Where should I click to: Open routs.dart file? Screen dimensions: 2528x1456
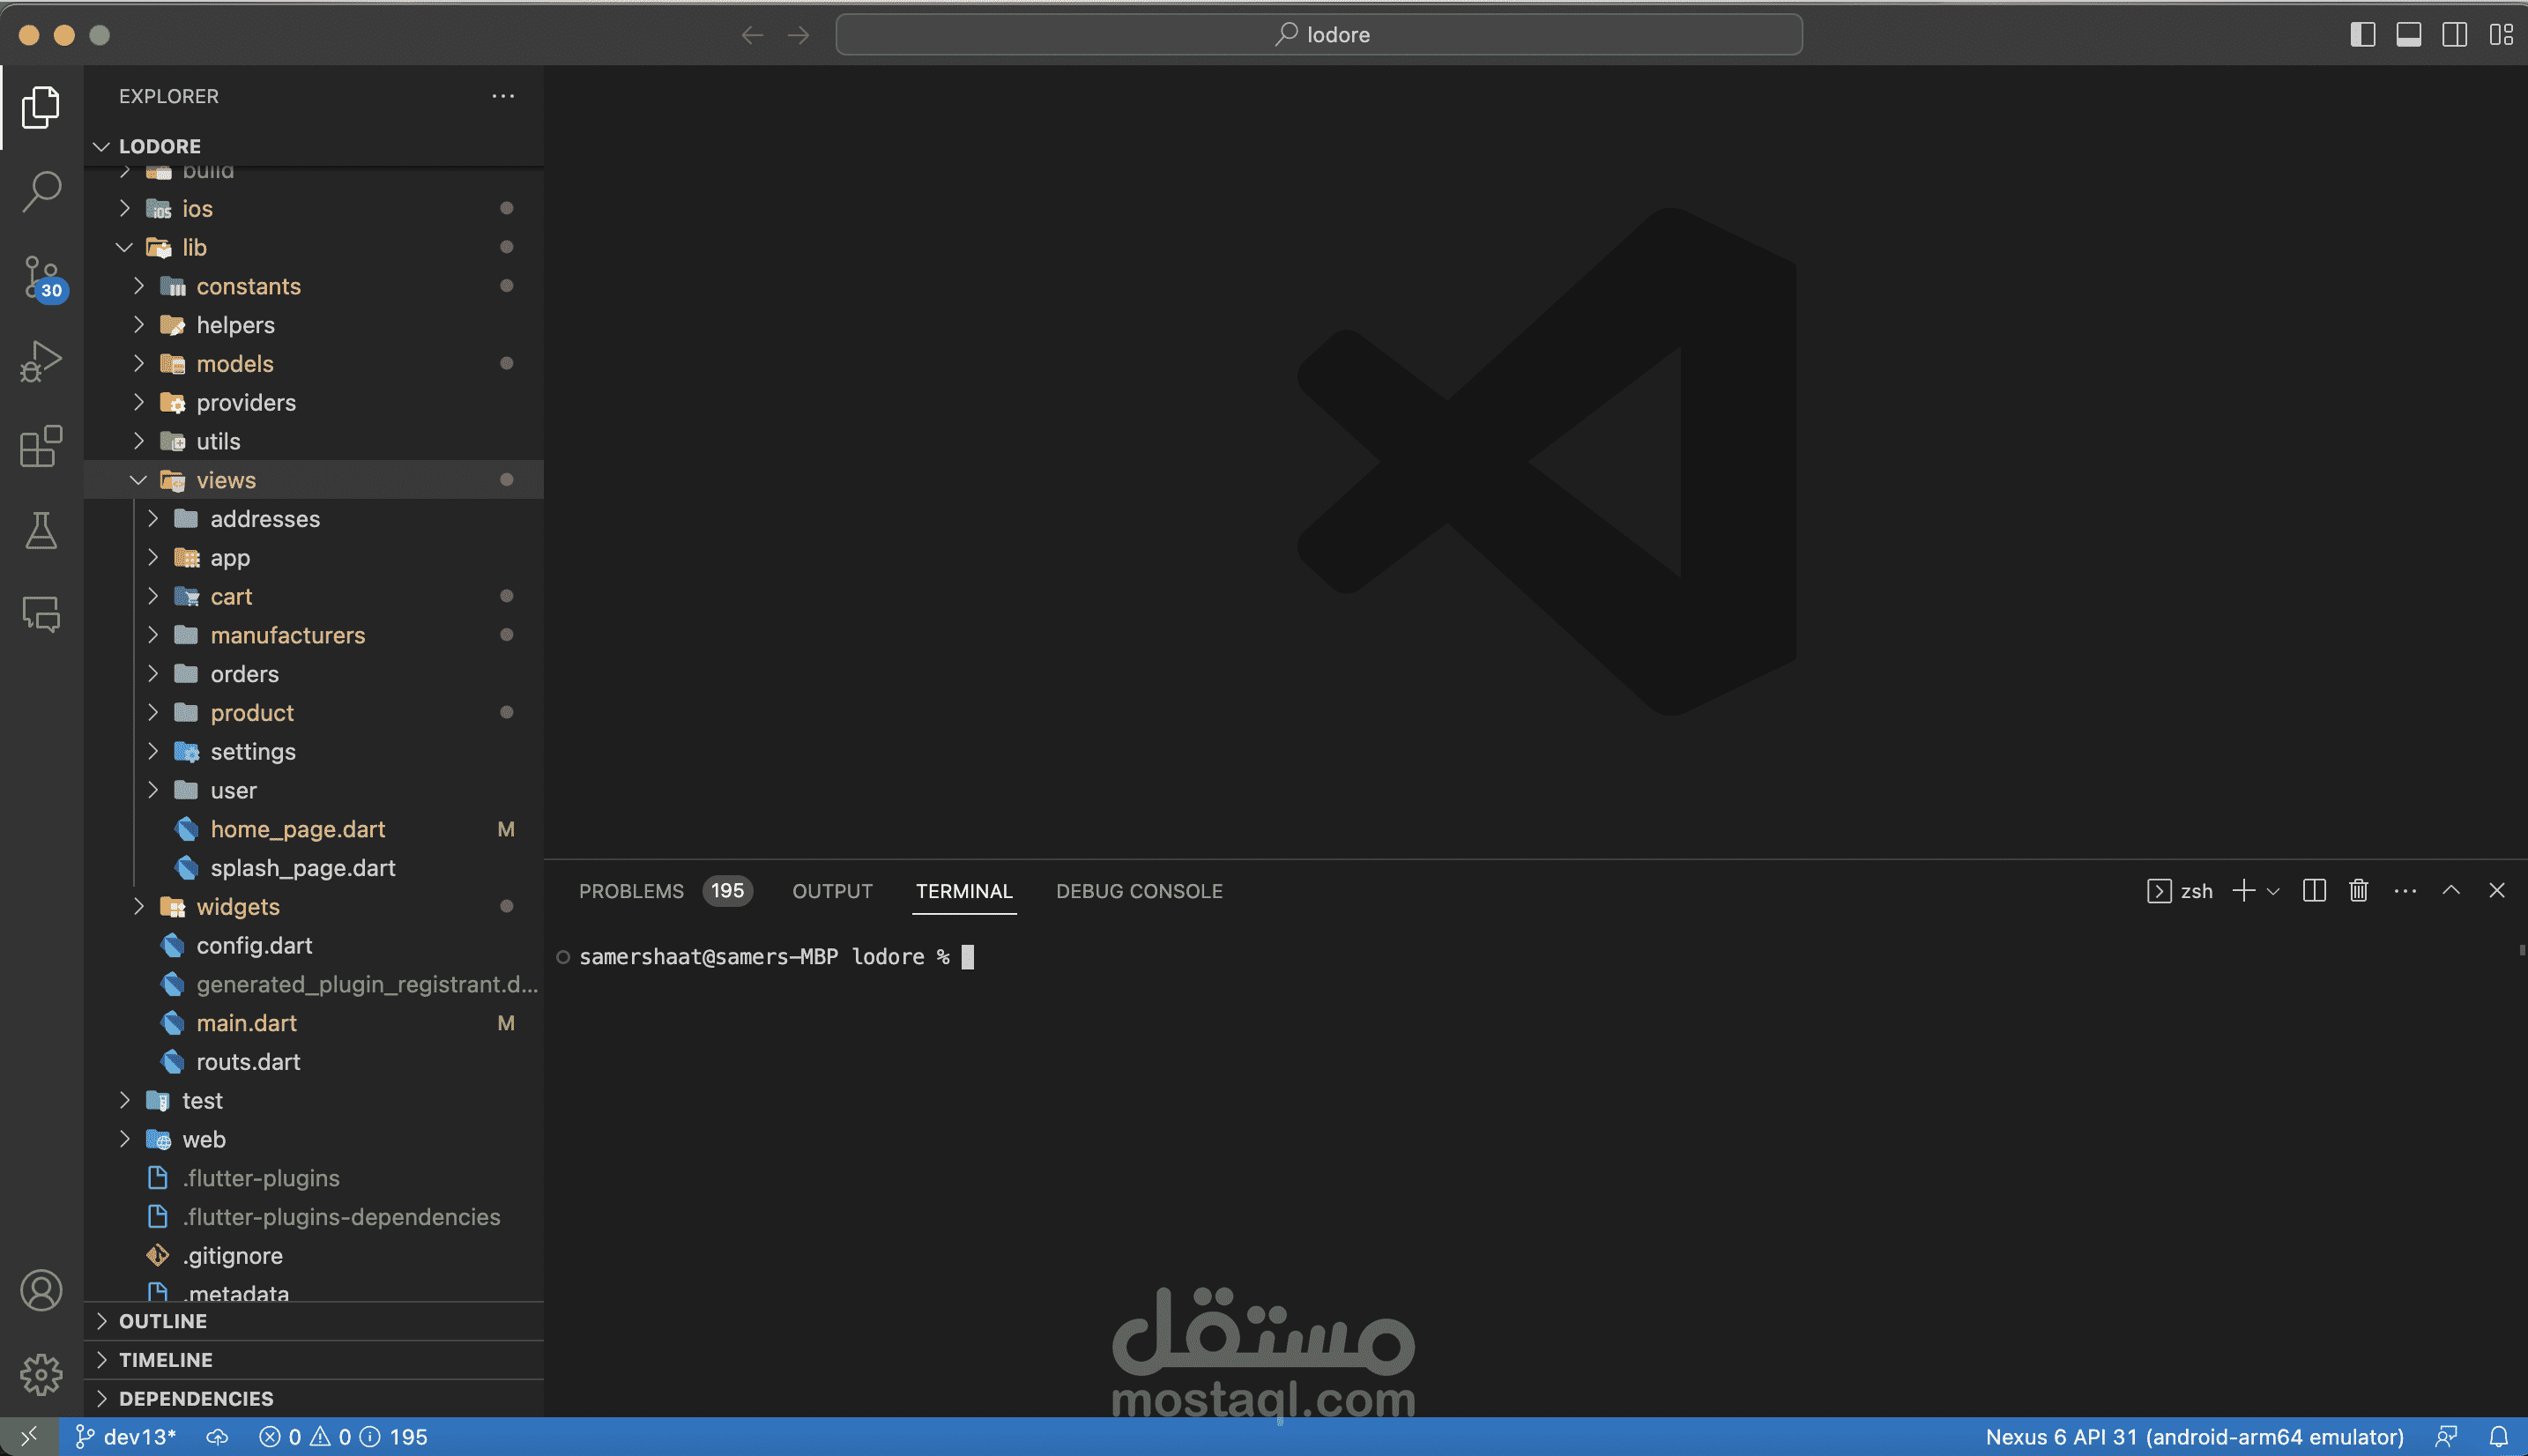(x=315, y=1062)
